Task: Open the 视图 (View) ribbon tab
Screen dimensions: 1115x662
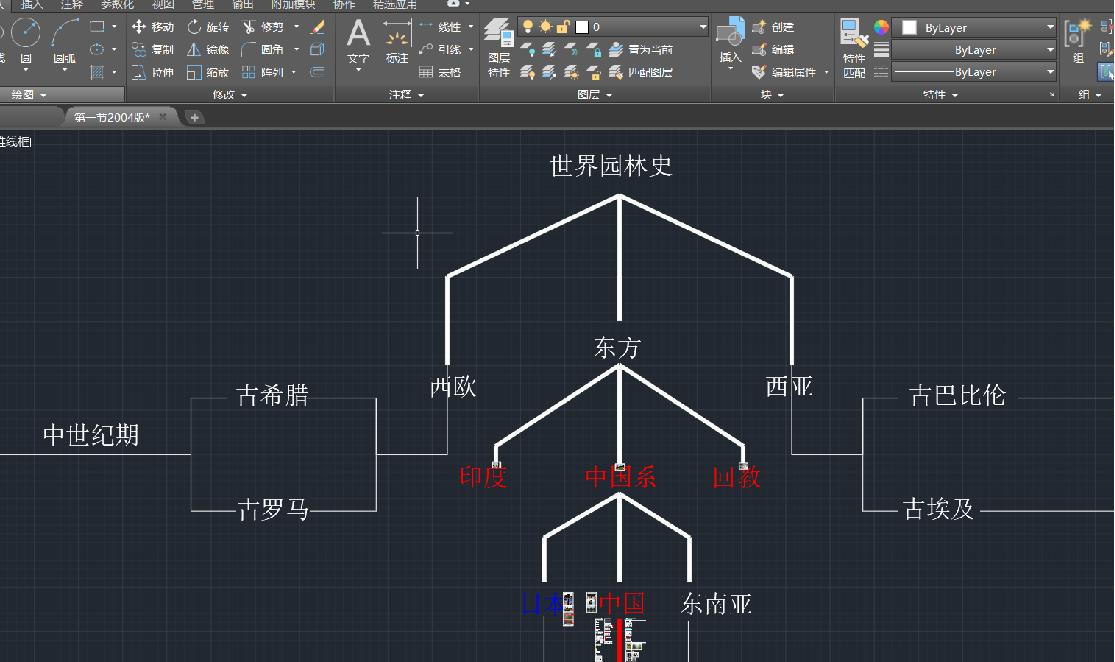Action: click(x=162, y=5)
